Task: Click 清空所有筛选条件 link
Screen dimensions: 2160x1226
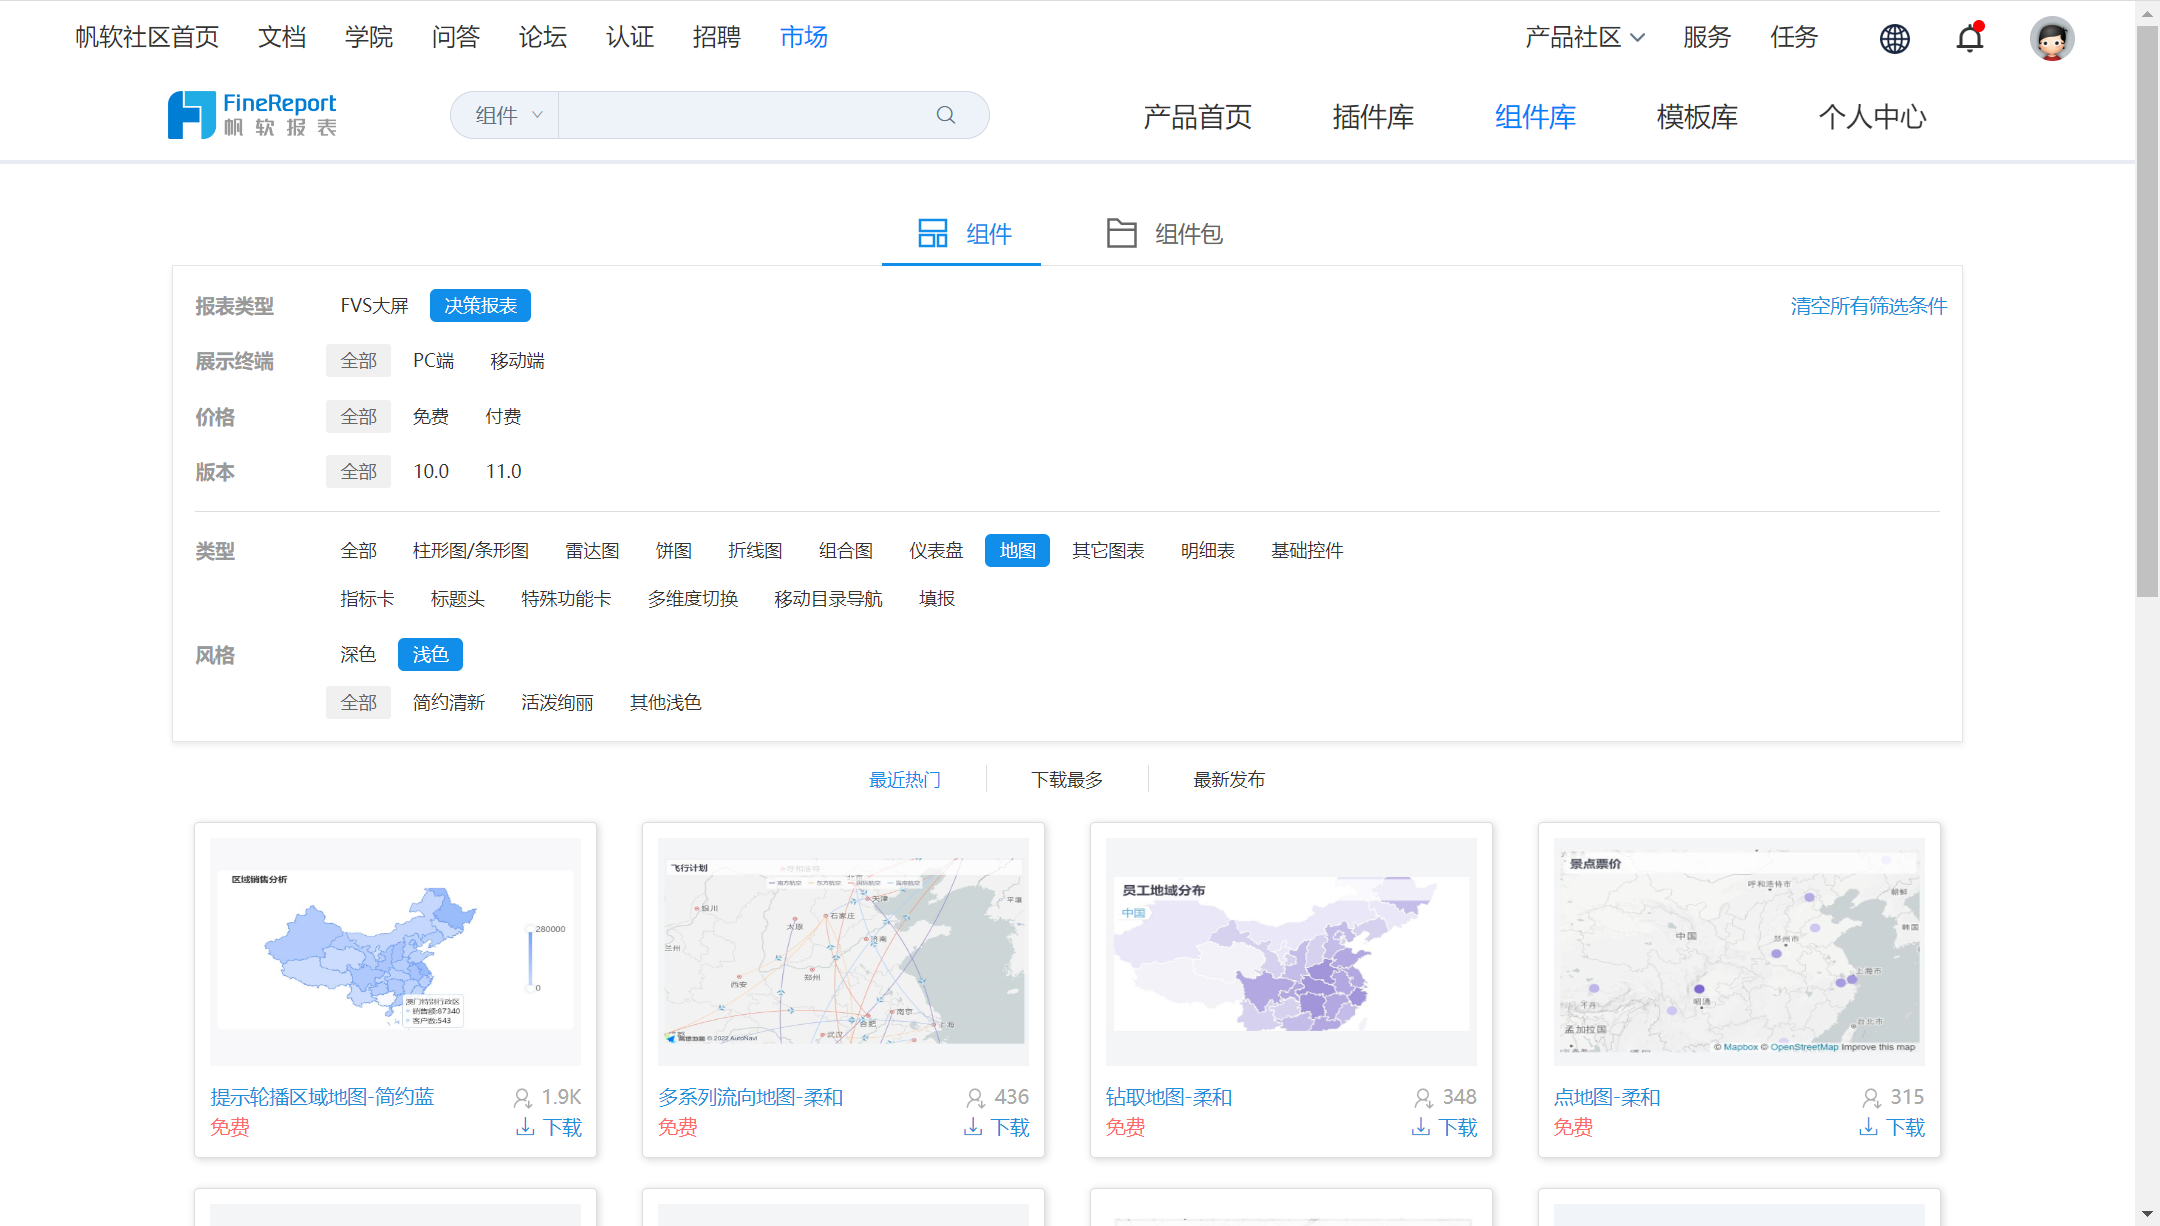Action: click(x=1868, y=306)
